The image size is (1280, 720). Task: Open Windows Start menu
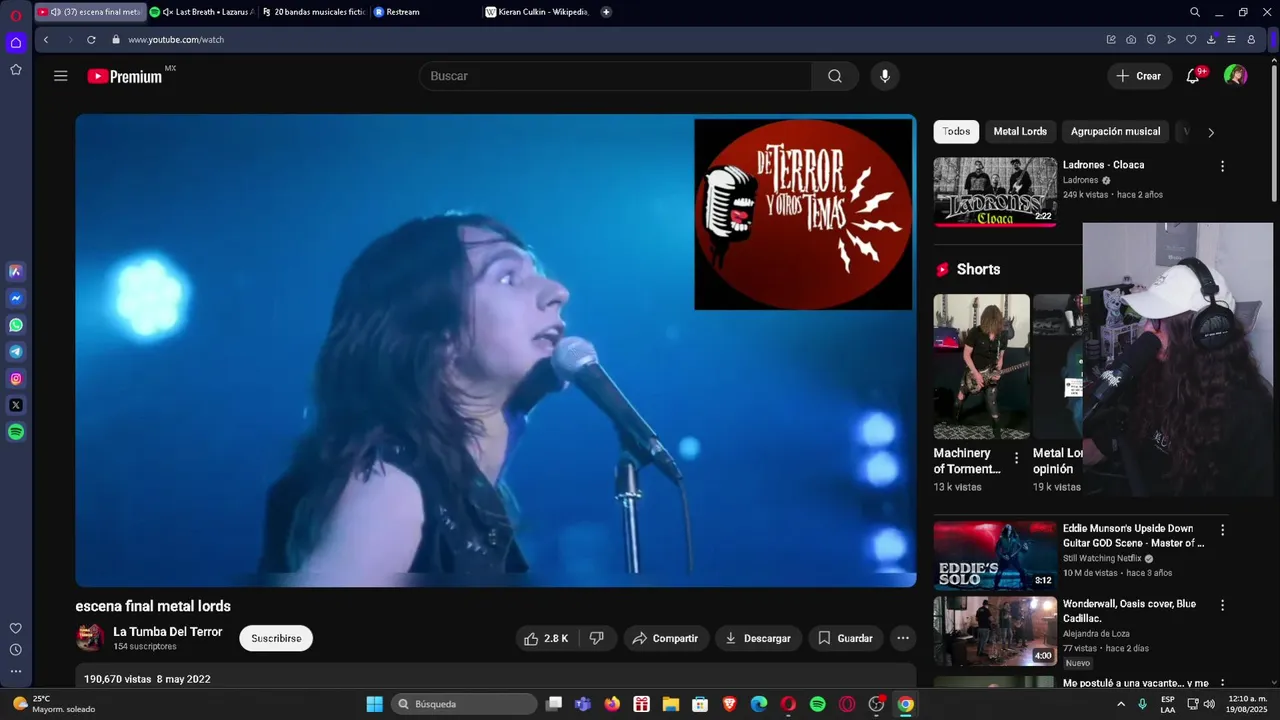pyautogui.click(x=374, y=704)
